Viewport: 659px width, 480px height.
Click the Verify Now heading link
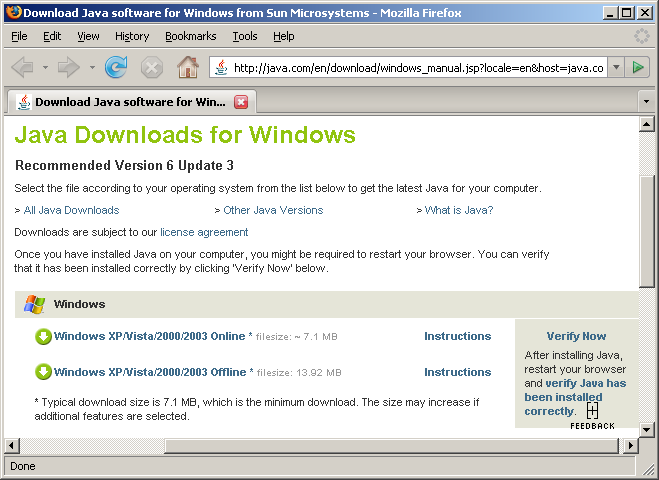point(576,336)
